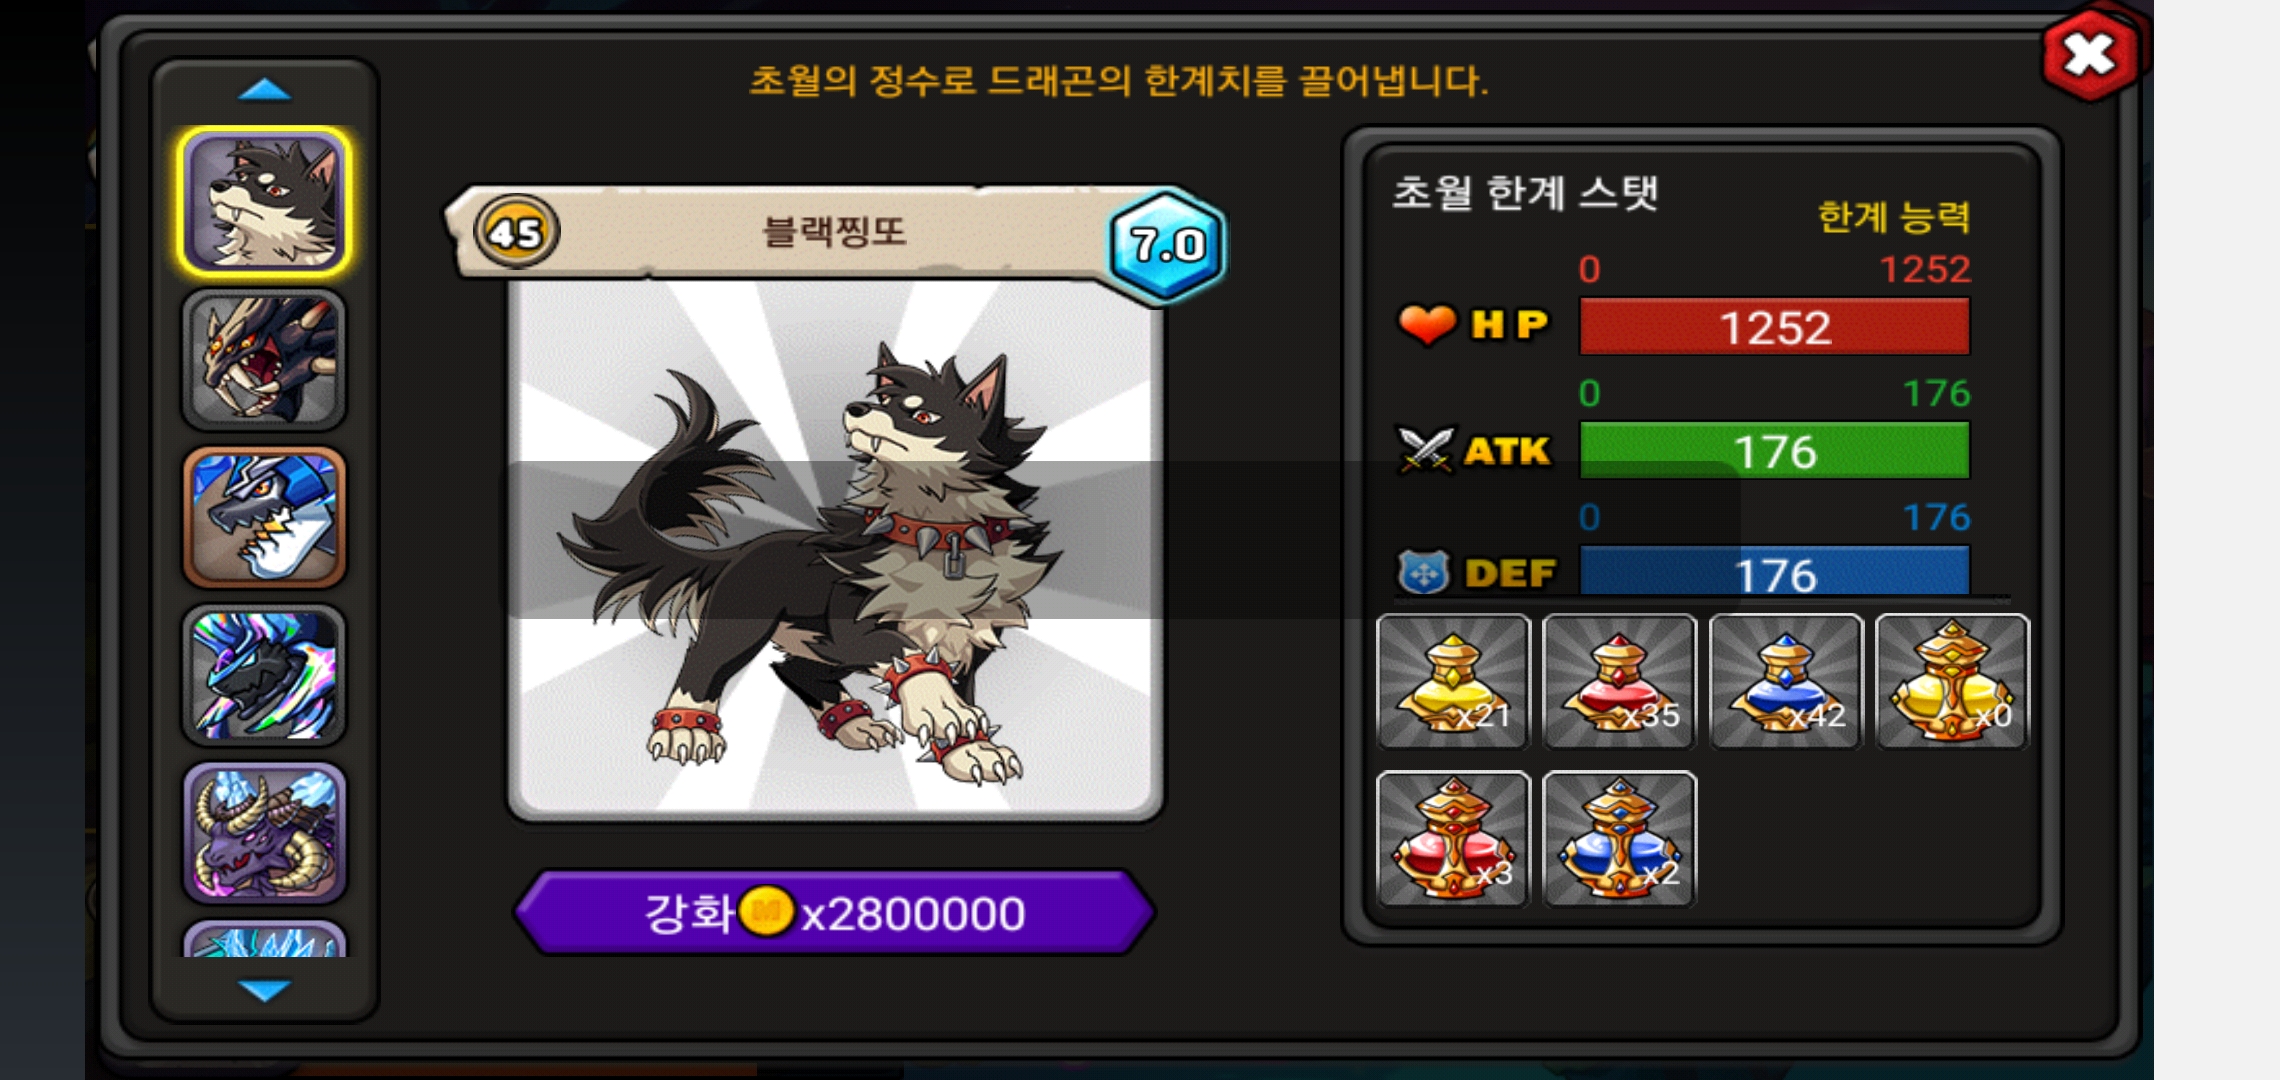
Task: Choose the purple horned dragon thumbnail
Action: coord(265,833)
